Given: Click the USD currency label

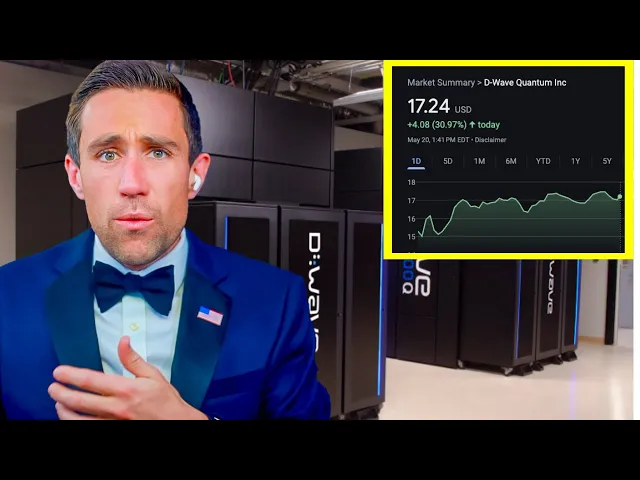Looking at the screenshot, I should click(x=463, y=110).
